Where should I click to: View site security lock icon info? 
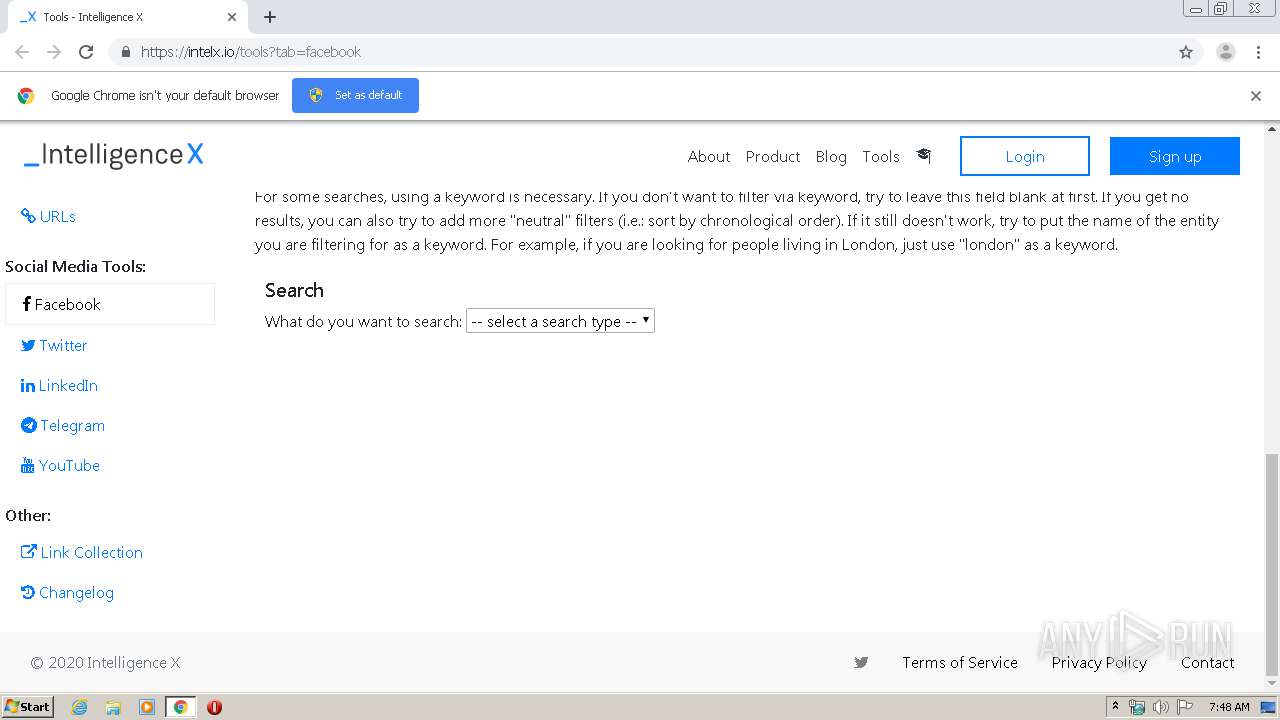tap(125, 52)
